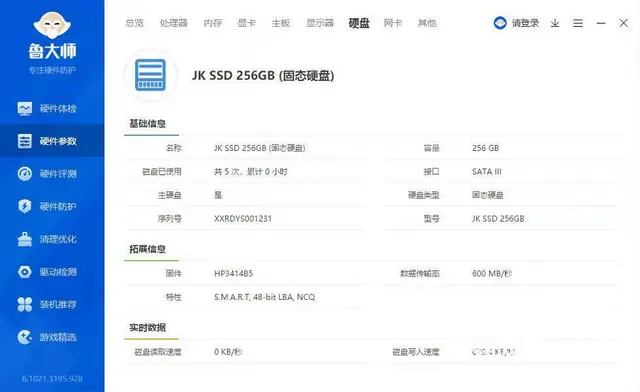
Task: Click the interface value SATA III
Action: pos(487,172)
